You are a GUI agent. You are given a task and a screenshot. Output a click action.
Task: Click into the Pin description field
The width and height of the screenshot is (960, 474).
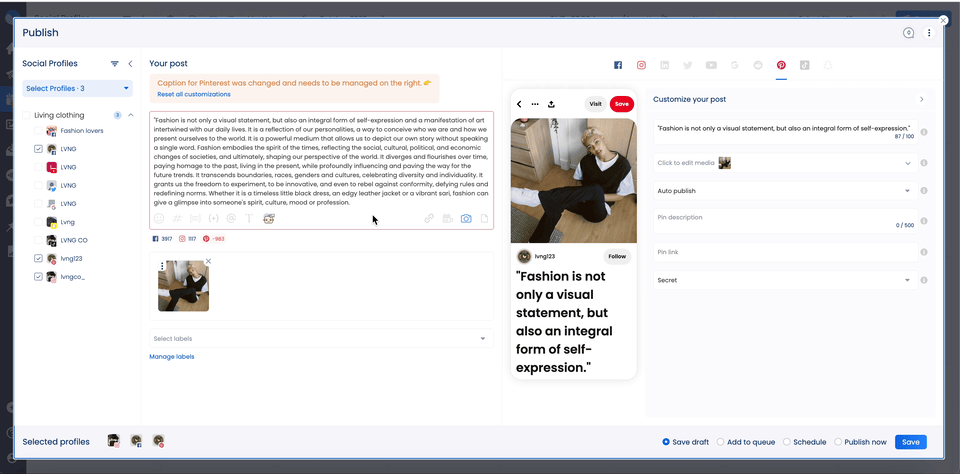pyautogui.click(x=786, y=221)
